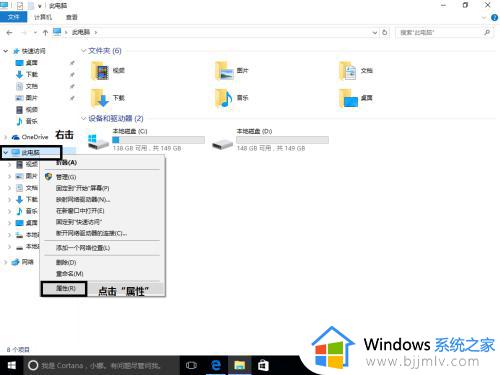Open the 文件 ribbon tab
Viewport: 500px width, 375px height.
coord(13,17)
